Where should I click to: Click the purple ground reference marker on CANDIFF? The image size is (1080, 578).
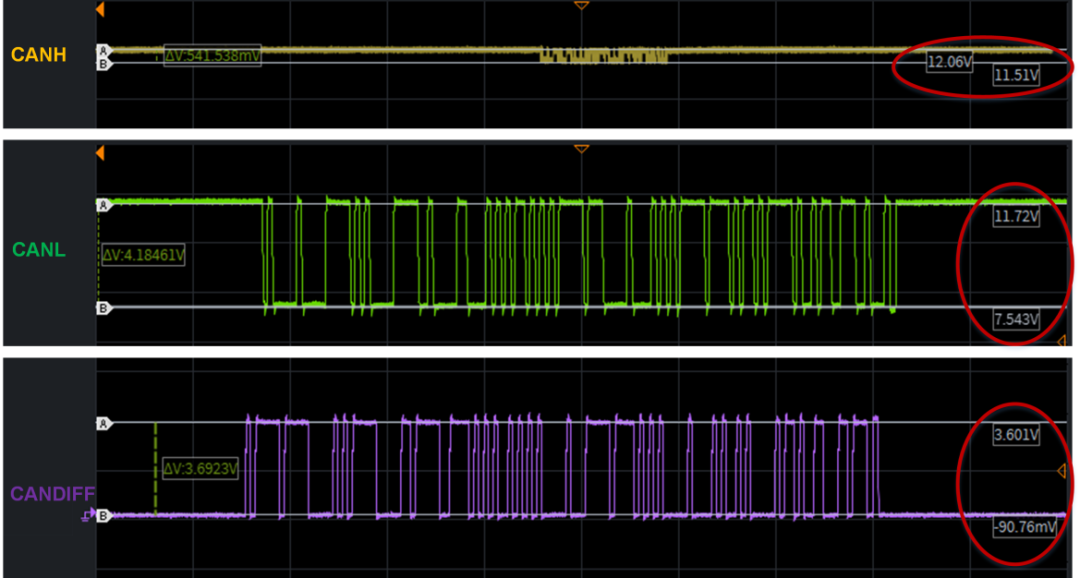(90, 515)
